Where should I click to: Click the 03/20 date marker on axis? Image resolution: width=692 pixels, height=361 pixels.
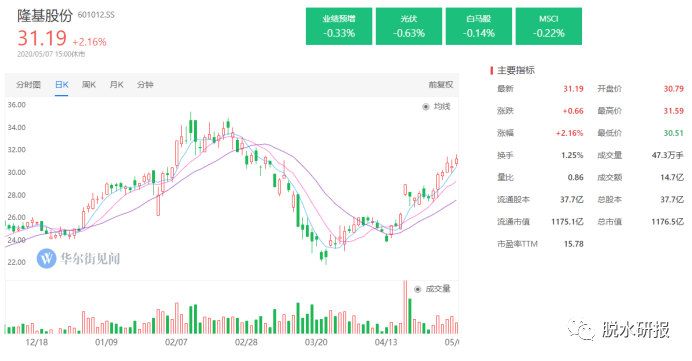[316, 342]
